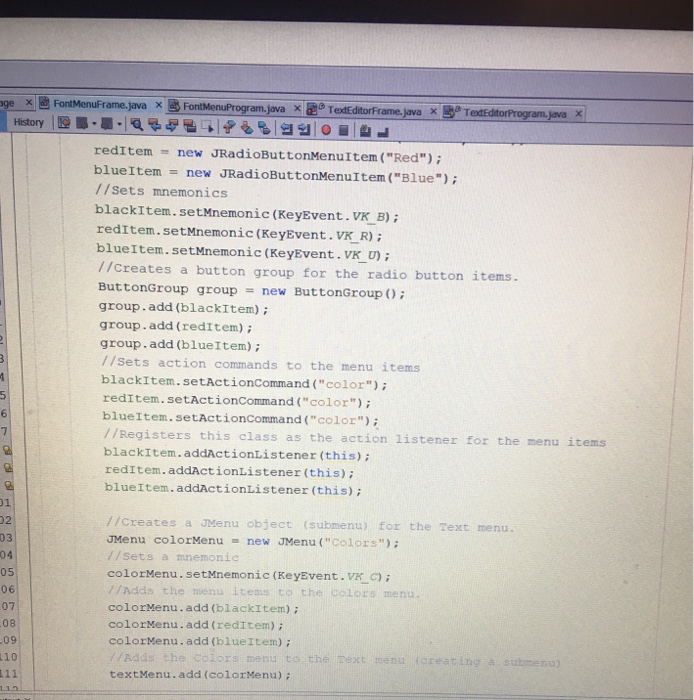Click '//Sets action commands to the menu items'
Image resolution: width=694 pixels, height=700 pixels.
click(261, 365)
